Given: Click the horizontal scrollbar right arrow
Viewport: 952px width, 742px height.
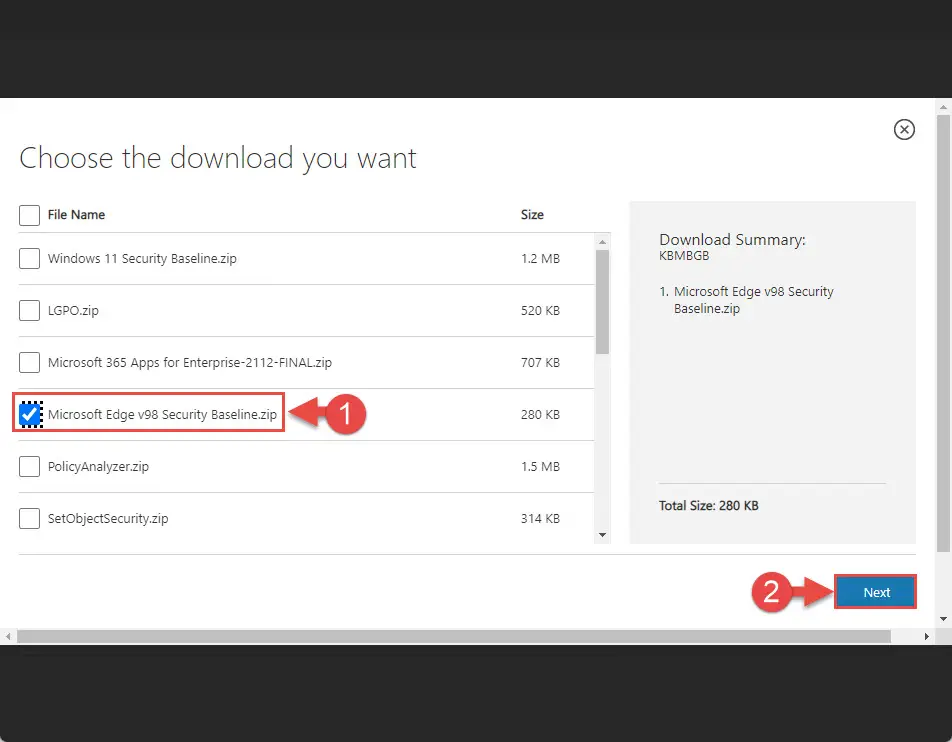Looking at the screenshot, I should [926, 636].
